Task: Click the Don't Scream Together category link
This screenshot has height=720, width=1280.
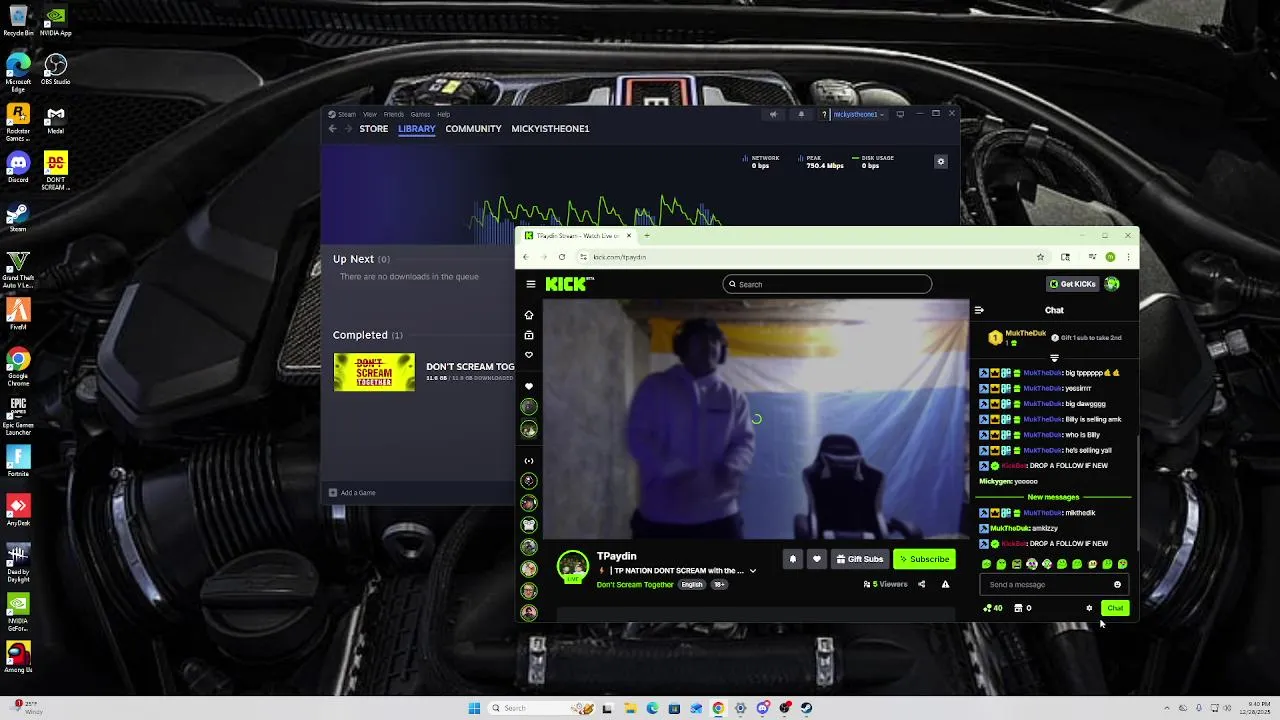Action: [x=635, y=584]
